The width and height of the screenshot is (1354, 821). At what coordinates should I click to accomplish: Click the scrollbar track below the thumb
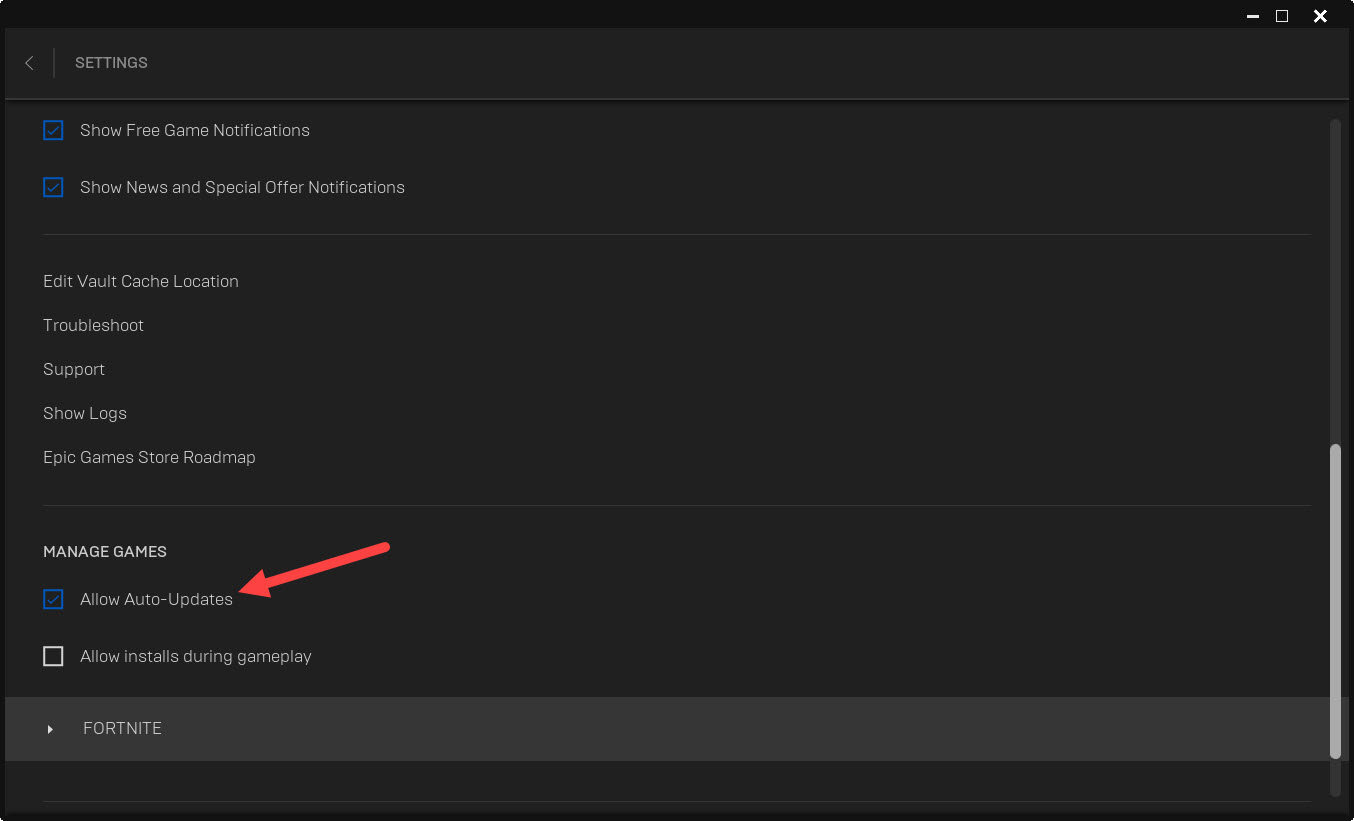coord(1335,778)
